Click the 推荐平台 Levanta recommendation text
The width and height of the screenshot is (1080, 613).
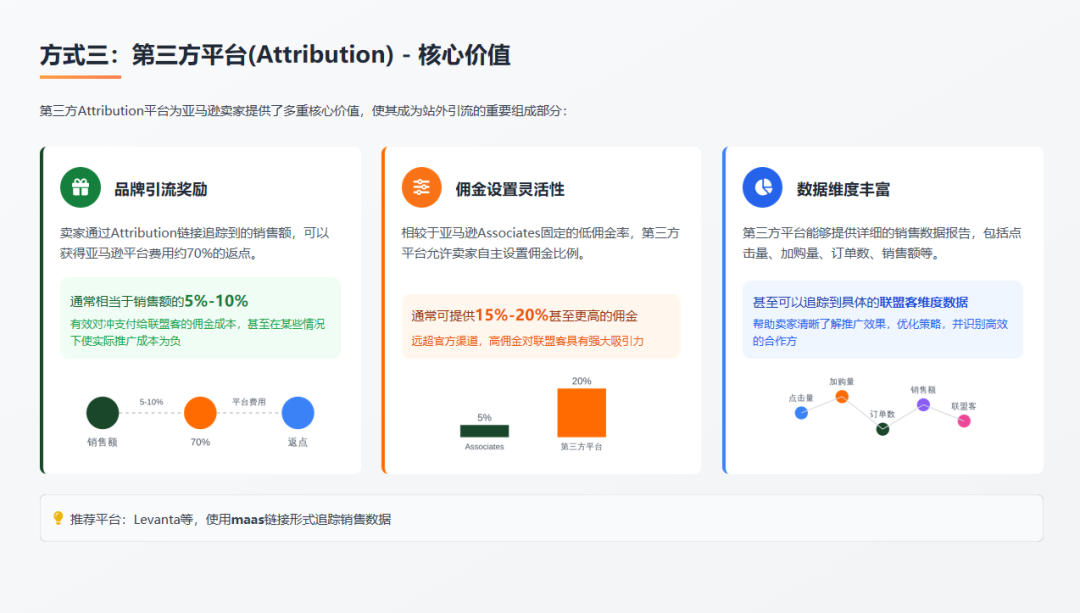click(230, 519)
